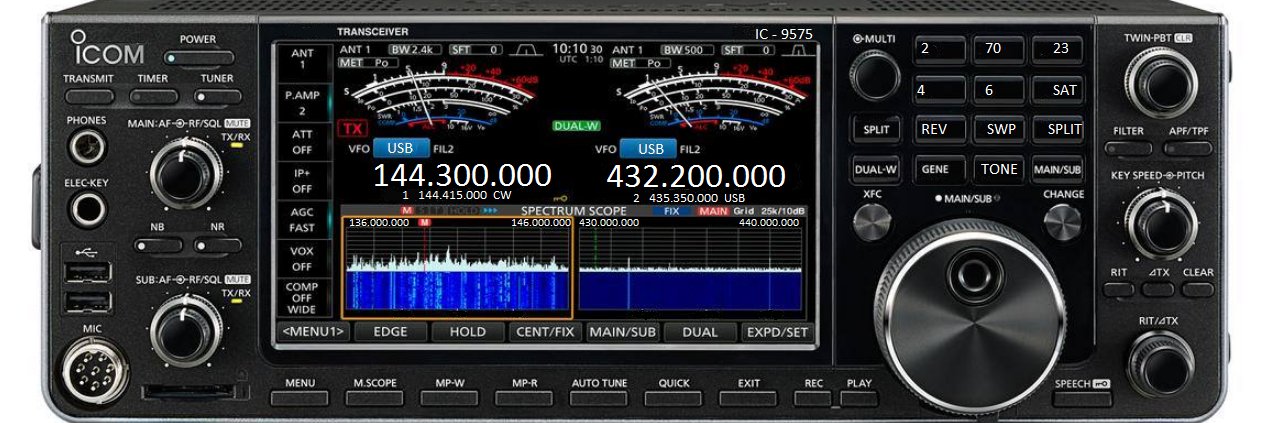Click the <MENU1> softkey
Viewport: 1269px width, 423px height.
coord(313,332)
